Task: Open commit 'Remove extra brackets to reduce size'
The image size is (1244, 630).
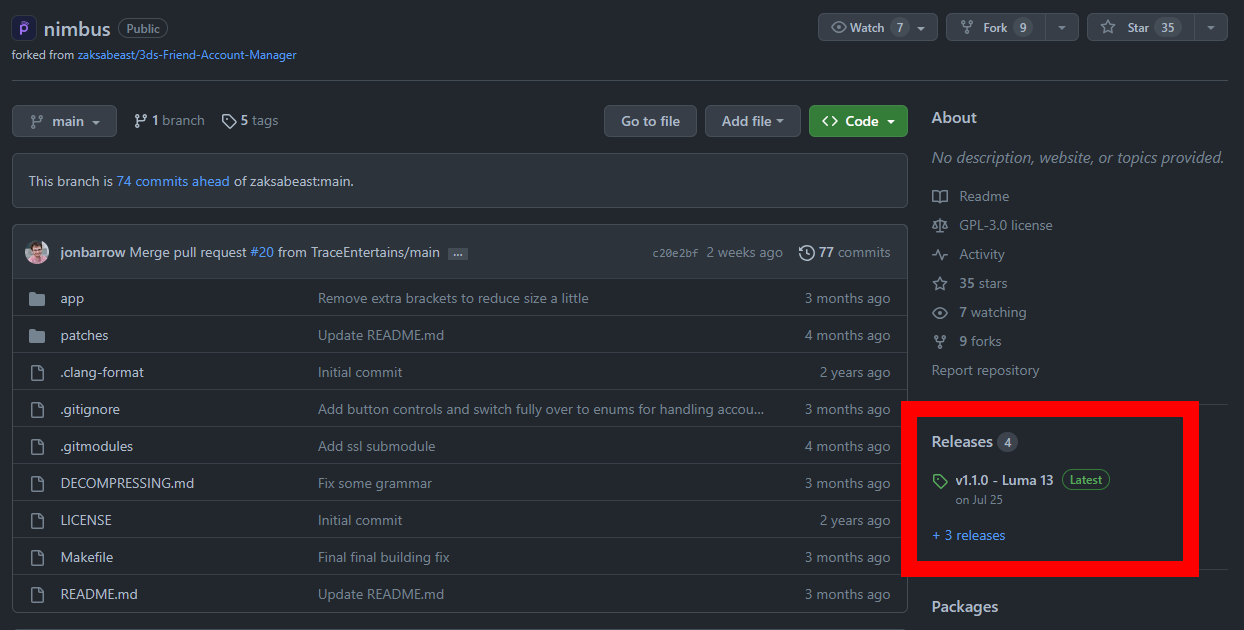Action: pos(453,298)
